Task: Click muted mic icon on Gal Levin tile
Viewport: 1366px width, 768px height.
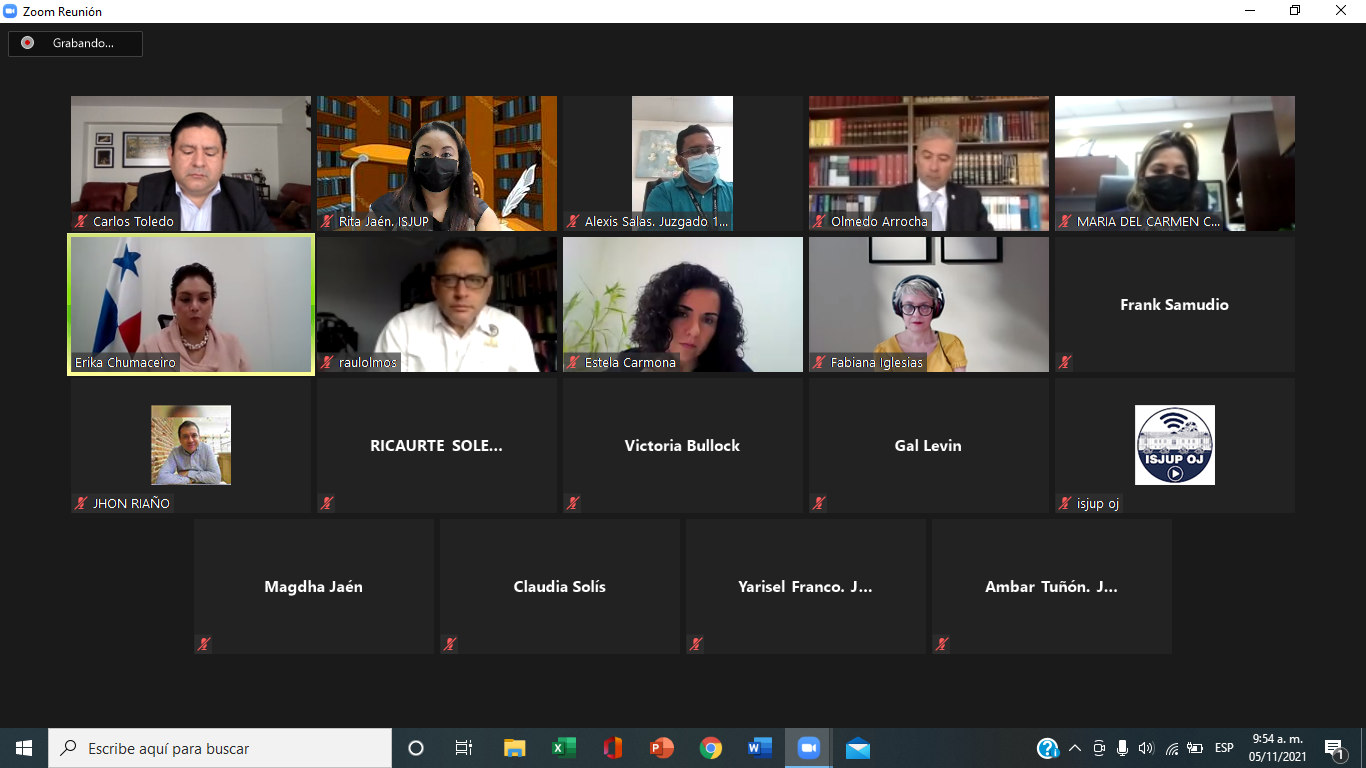Action: 819,503
